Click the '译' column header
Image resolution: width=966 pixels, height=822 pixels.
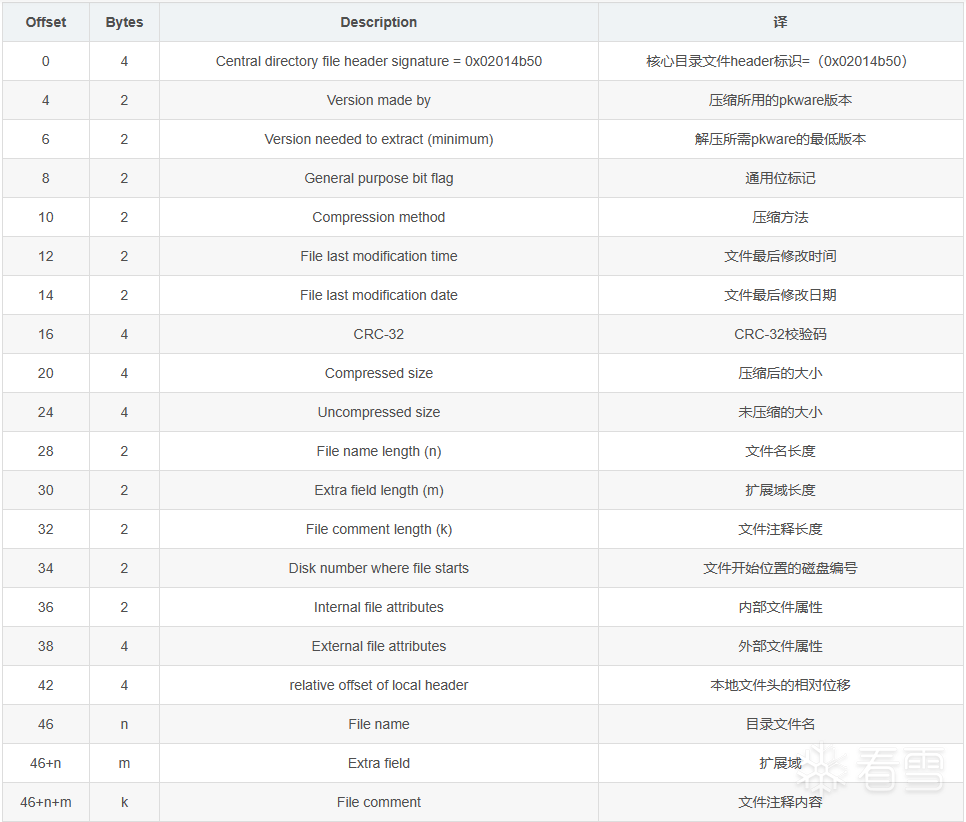point(780,22)
